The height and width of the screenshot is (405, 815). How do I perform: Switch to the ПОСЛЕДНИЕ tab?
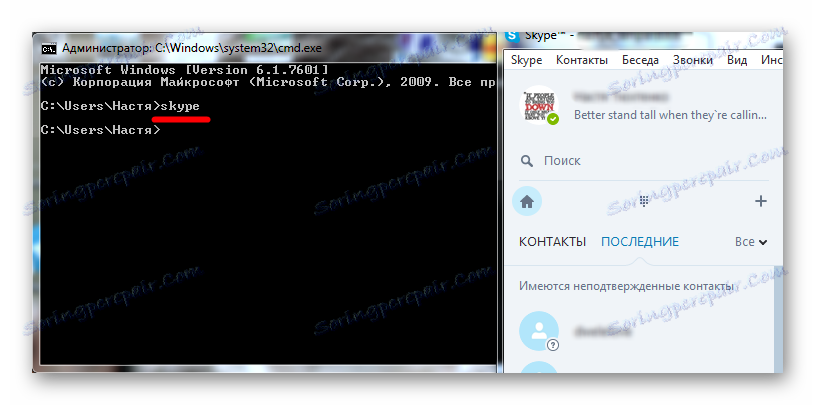pyautogui.click(x=640, y=242)
